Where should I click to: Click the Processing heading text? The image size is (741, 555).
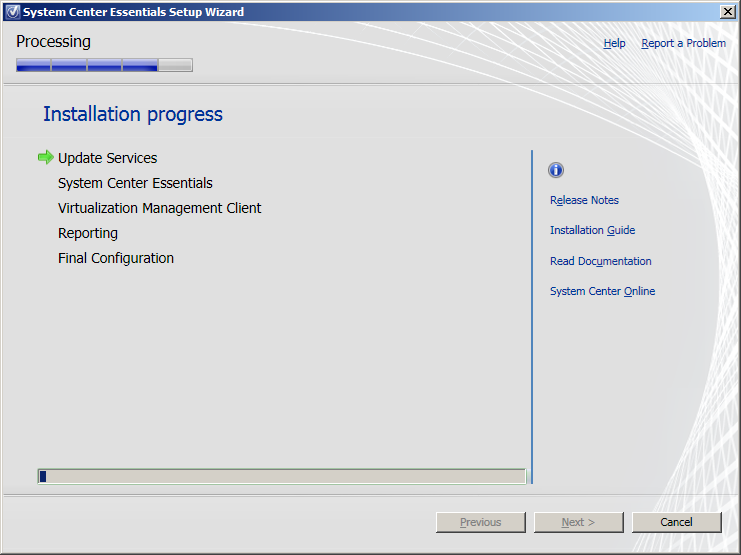pos(53,42)
